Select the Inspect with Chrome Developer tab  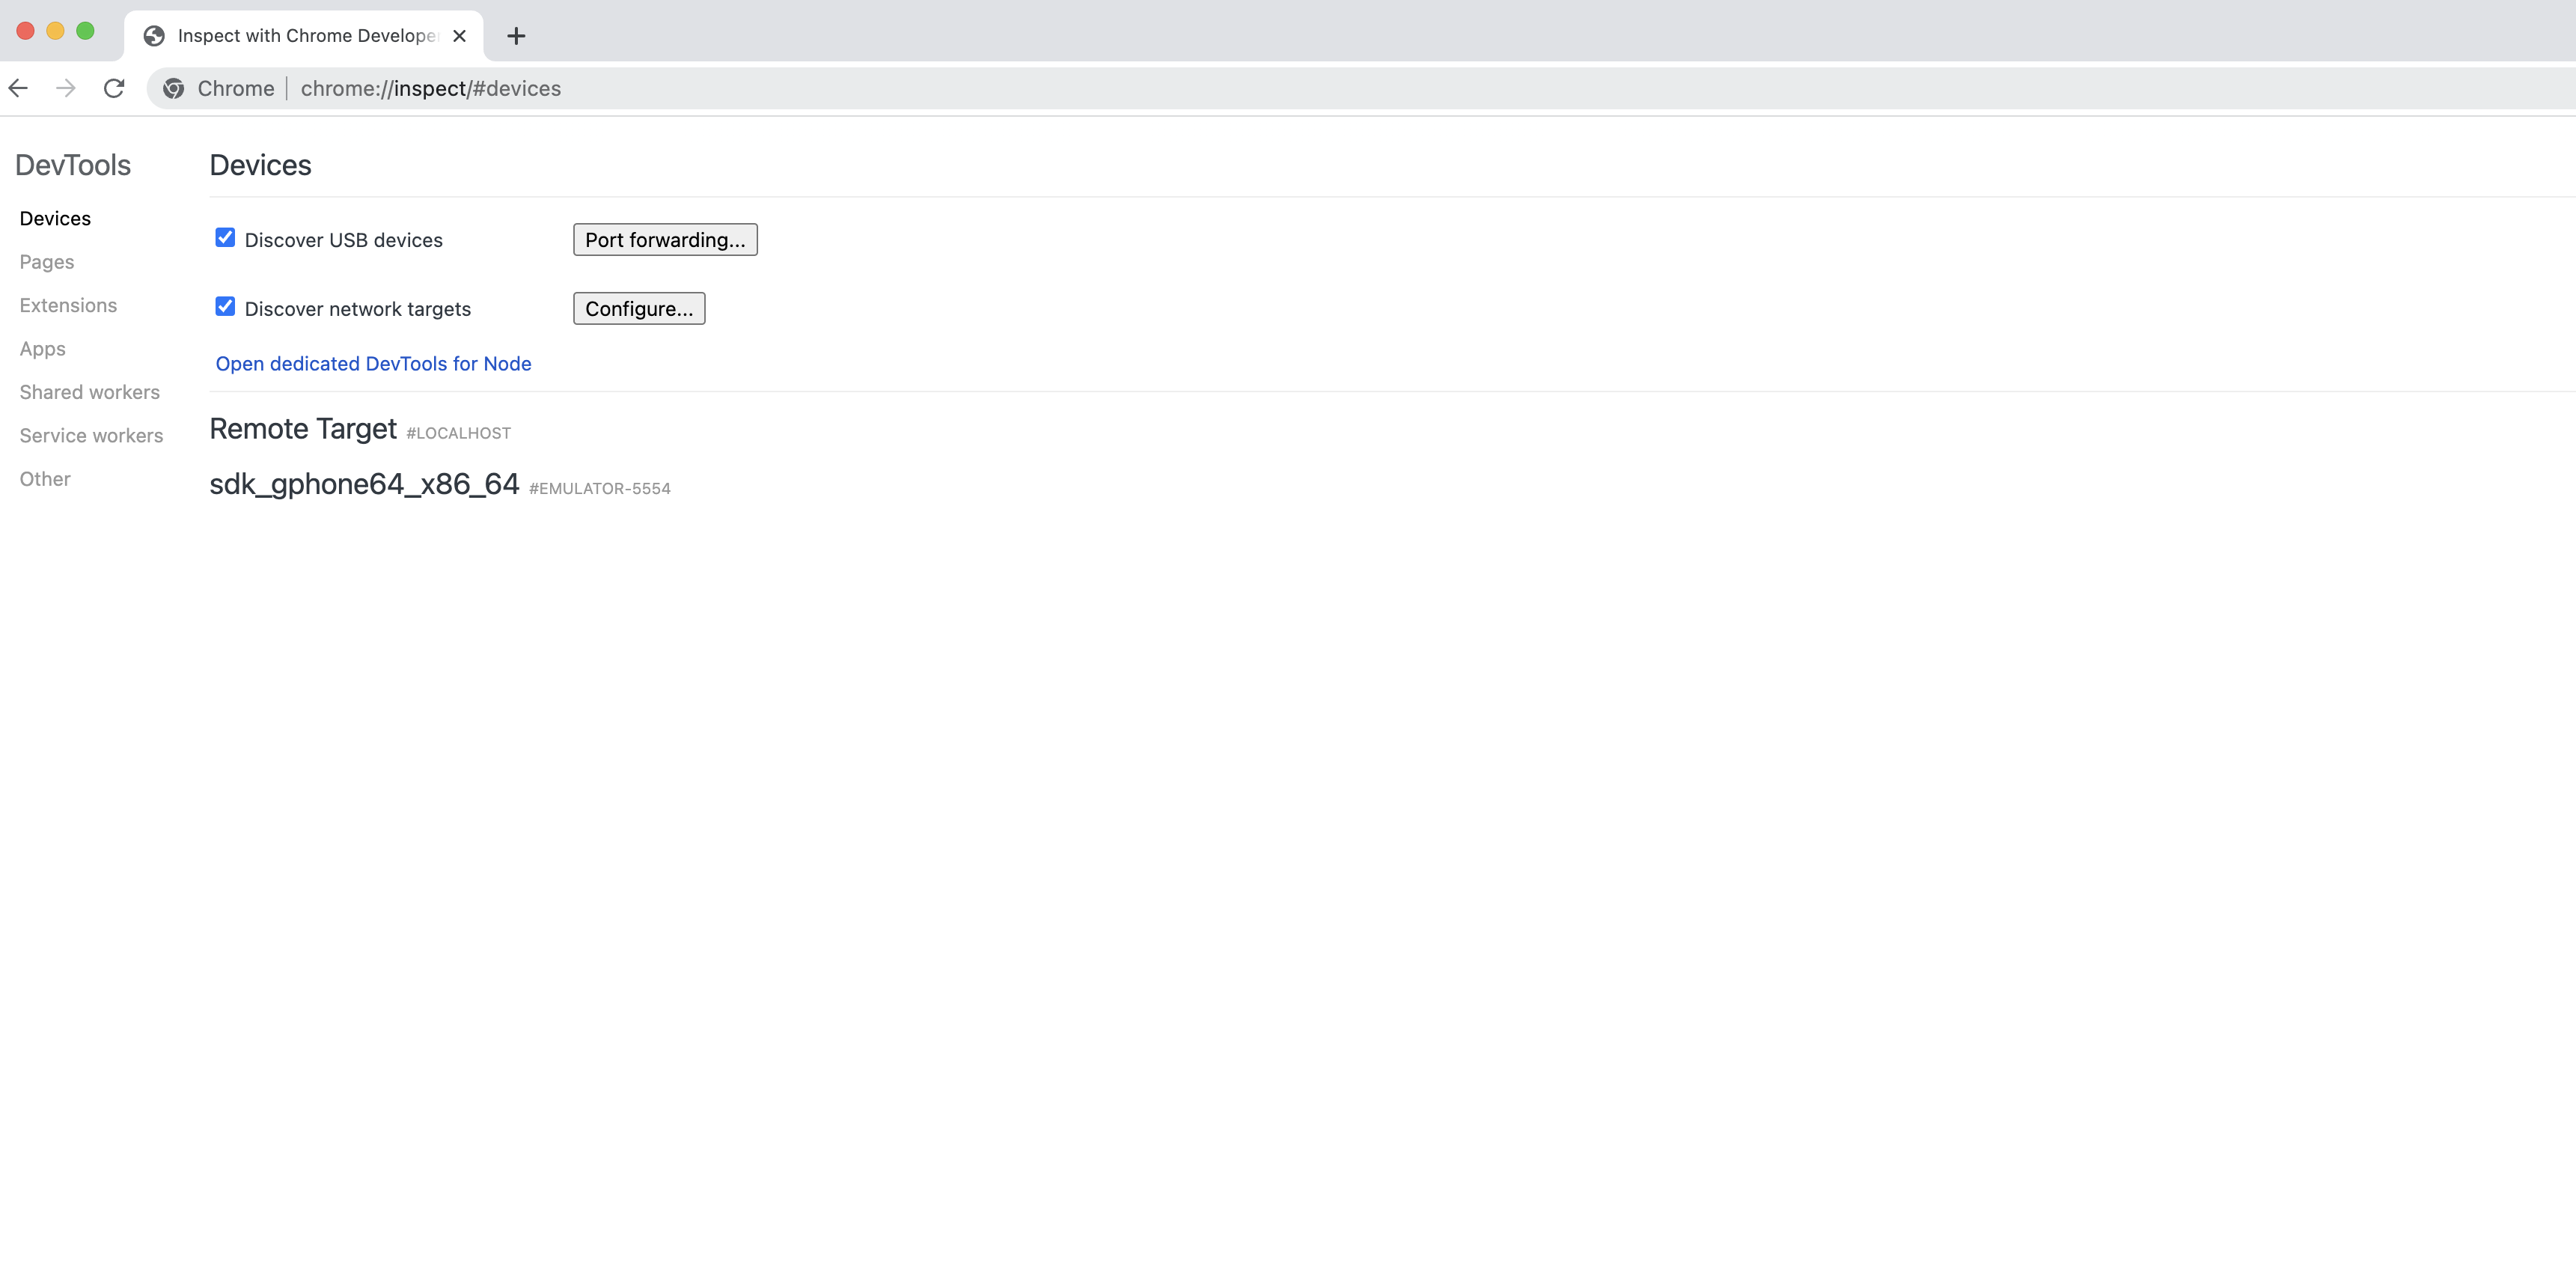(304, 36)
